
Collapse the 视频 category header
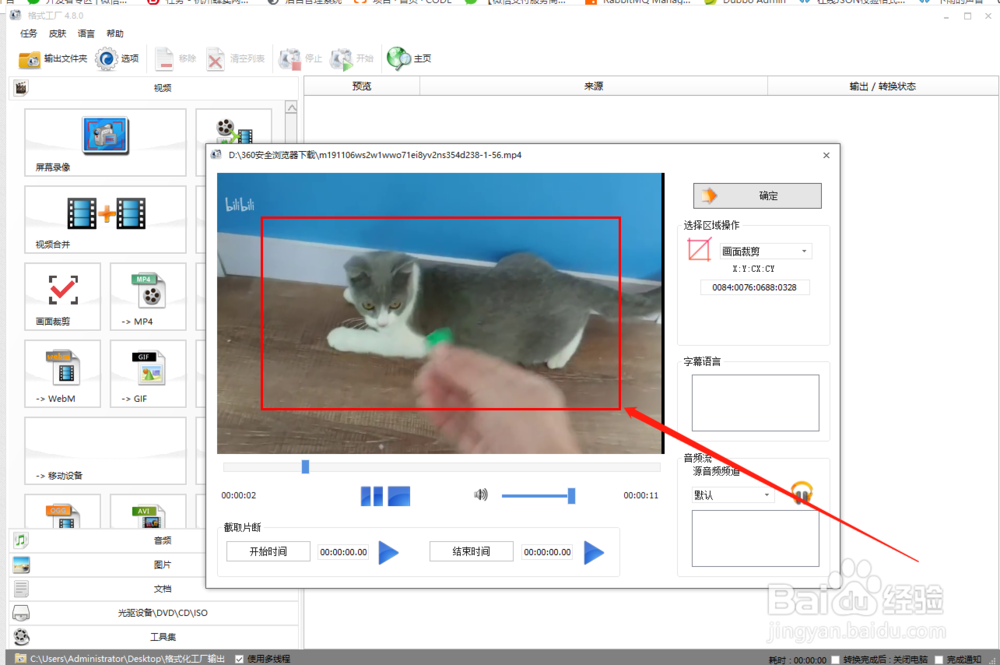[154, 88]
